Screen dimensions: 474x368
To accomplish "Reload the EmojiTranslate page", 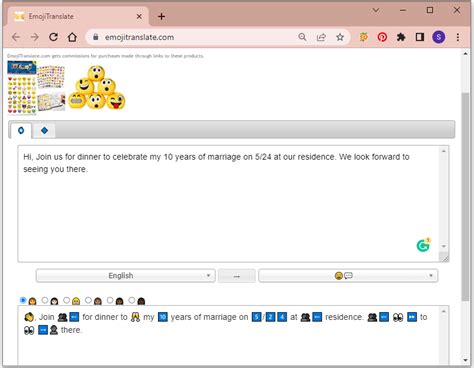I will (x=53, y=37).
